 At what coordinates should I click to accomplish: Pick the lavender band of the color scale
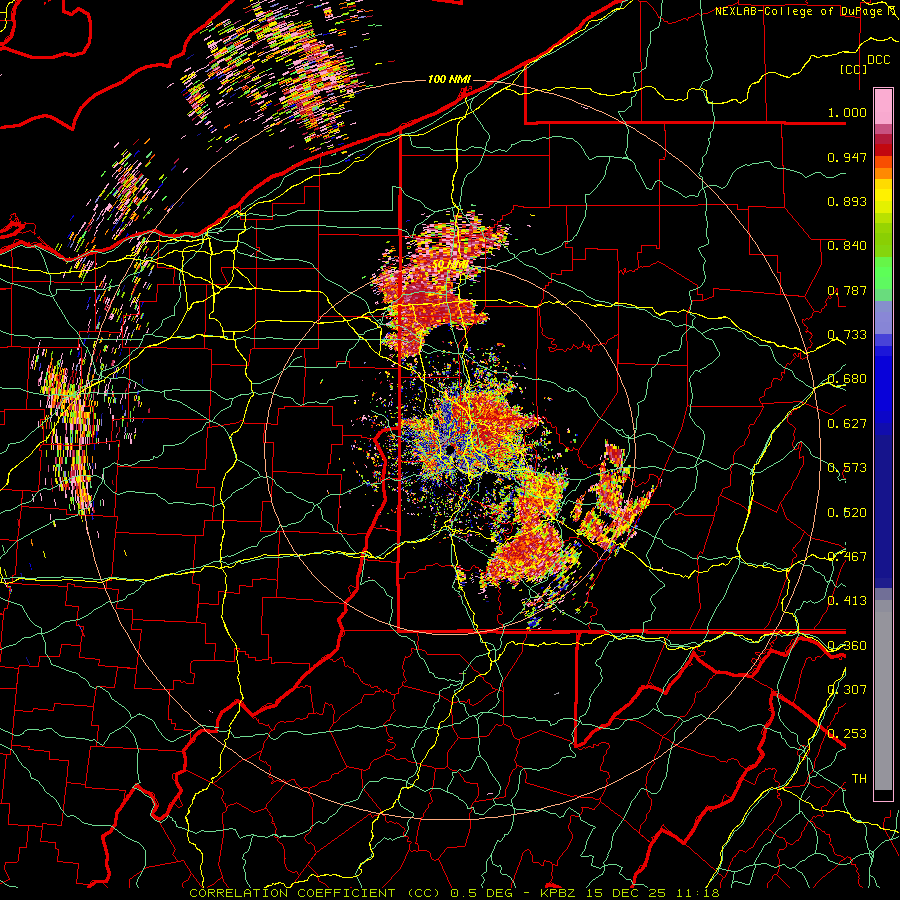point(883,317)
